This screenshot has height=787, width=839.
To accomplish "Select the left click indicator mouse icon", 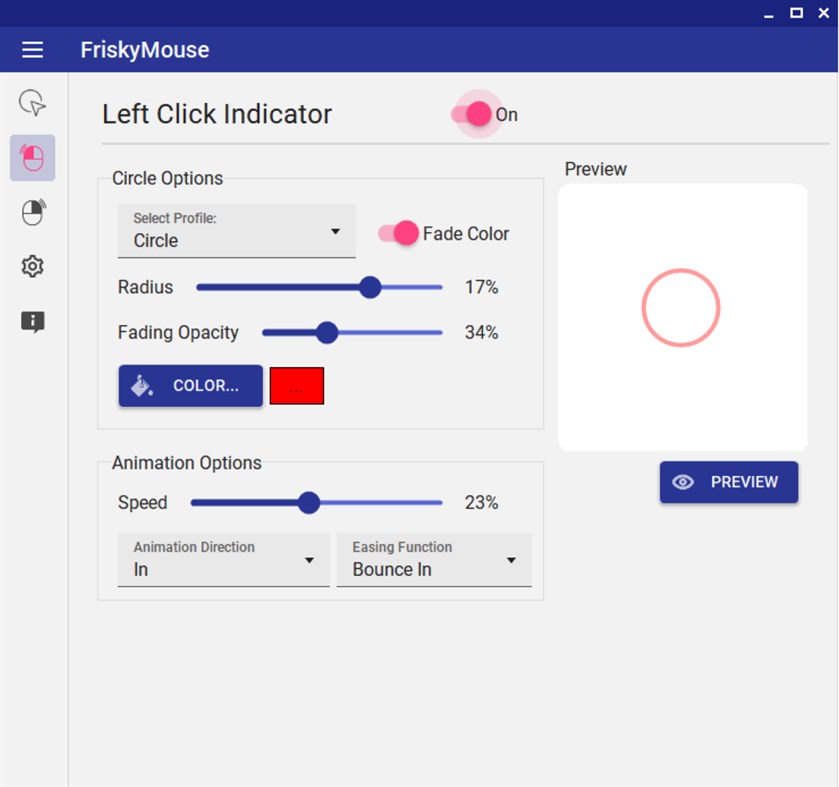I will click(31, 157).
